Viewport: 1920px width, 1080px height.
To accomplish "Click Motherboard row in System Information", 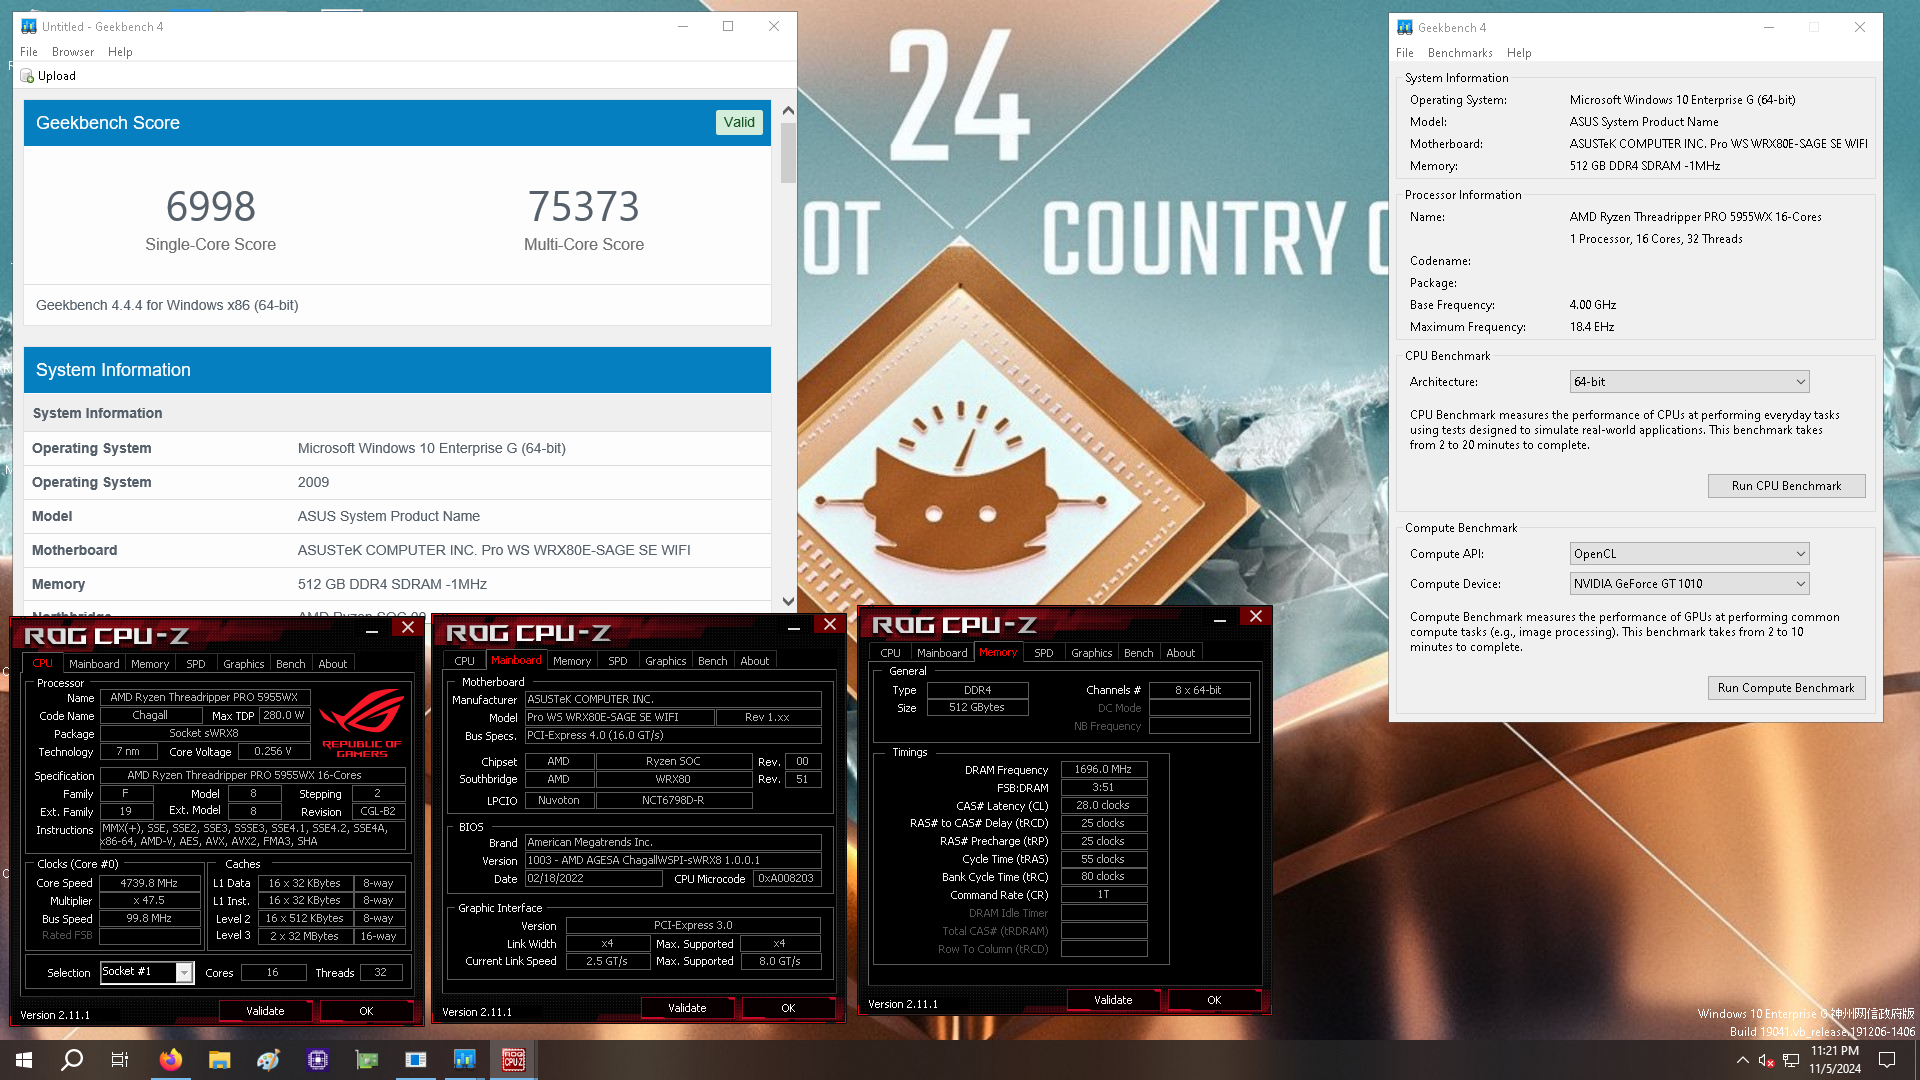I will click(x=397, y=550).
